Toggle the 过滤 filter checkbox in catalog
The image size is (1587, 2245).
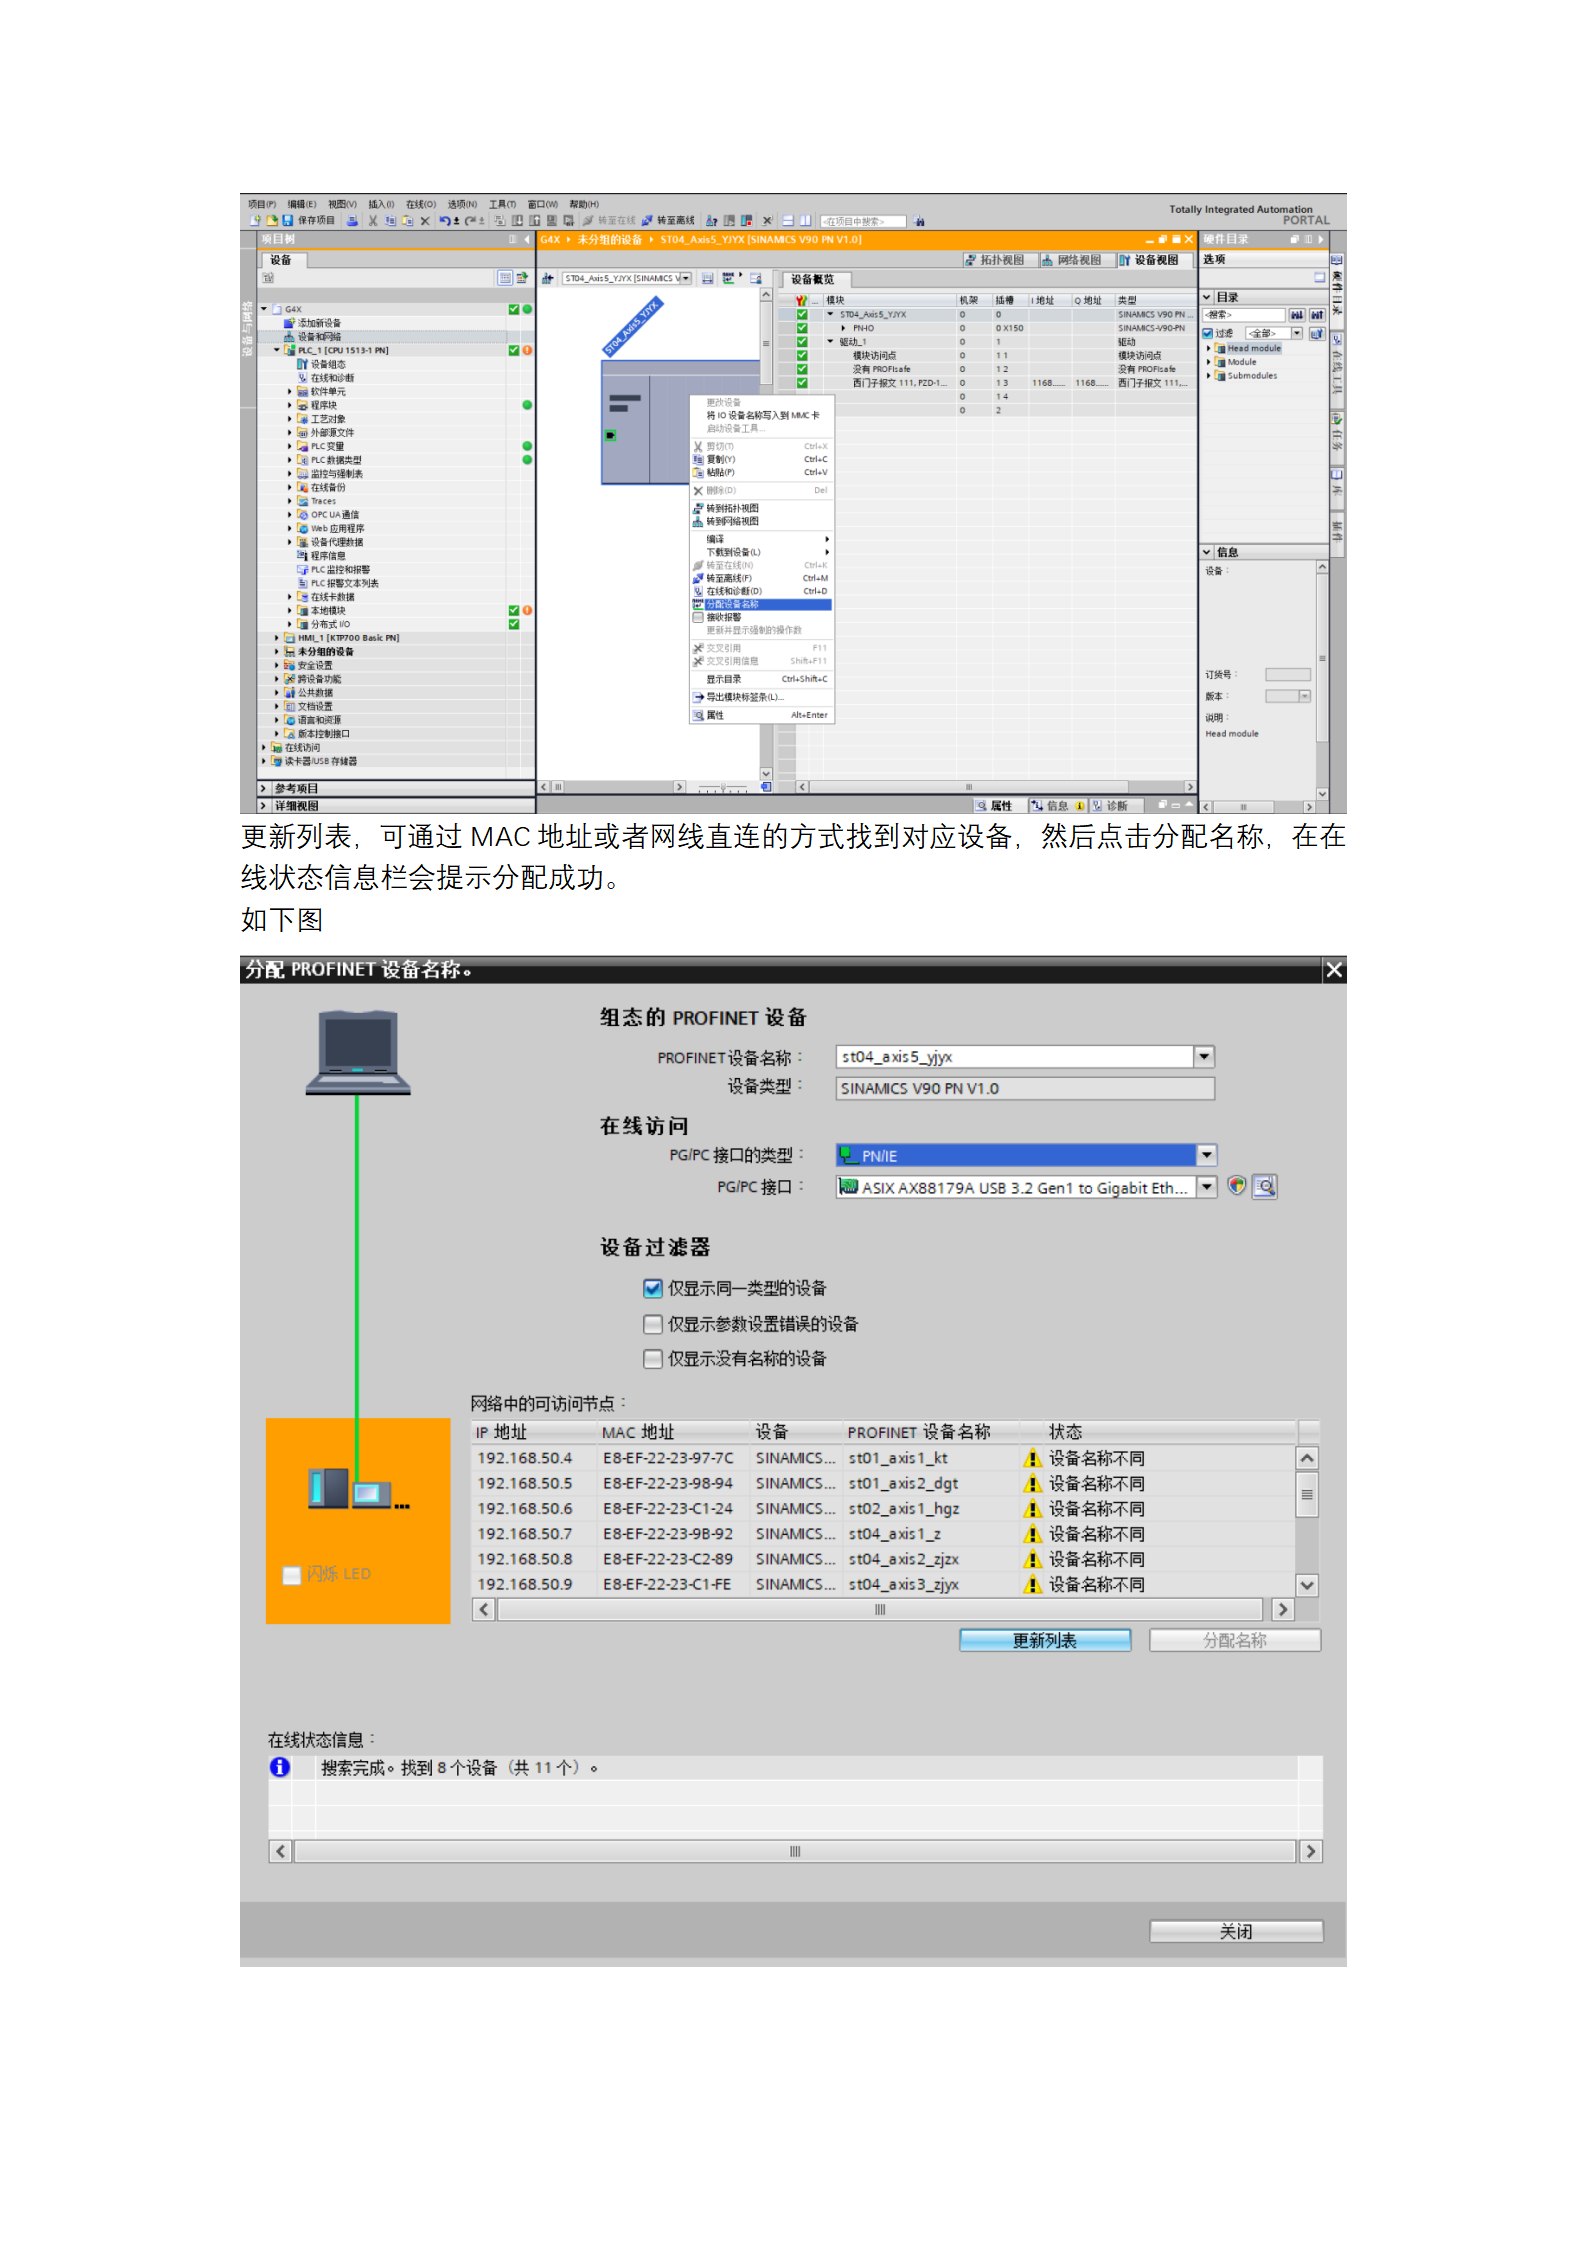point(1208,333)
